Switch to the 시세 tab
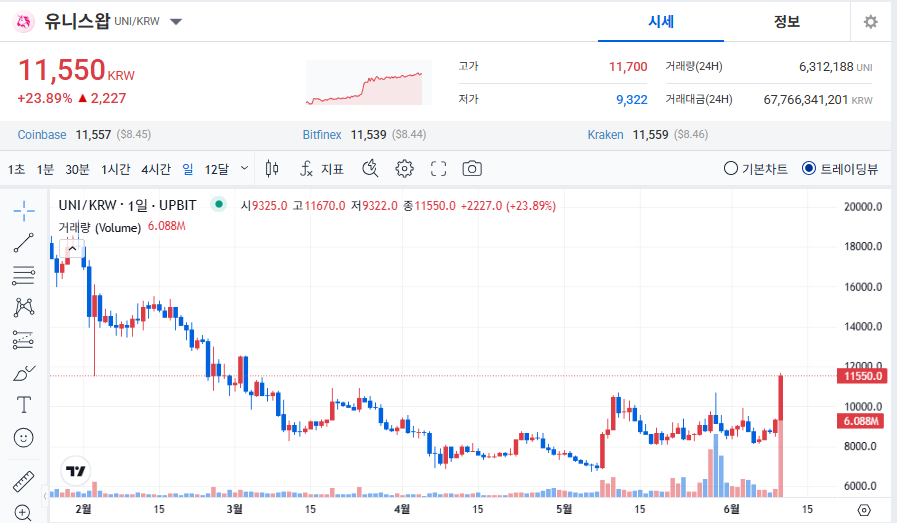897x523 pixels. pos(661,22)
